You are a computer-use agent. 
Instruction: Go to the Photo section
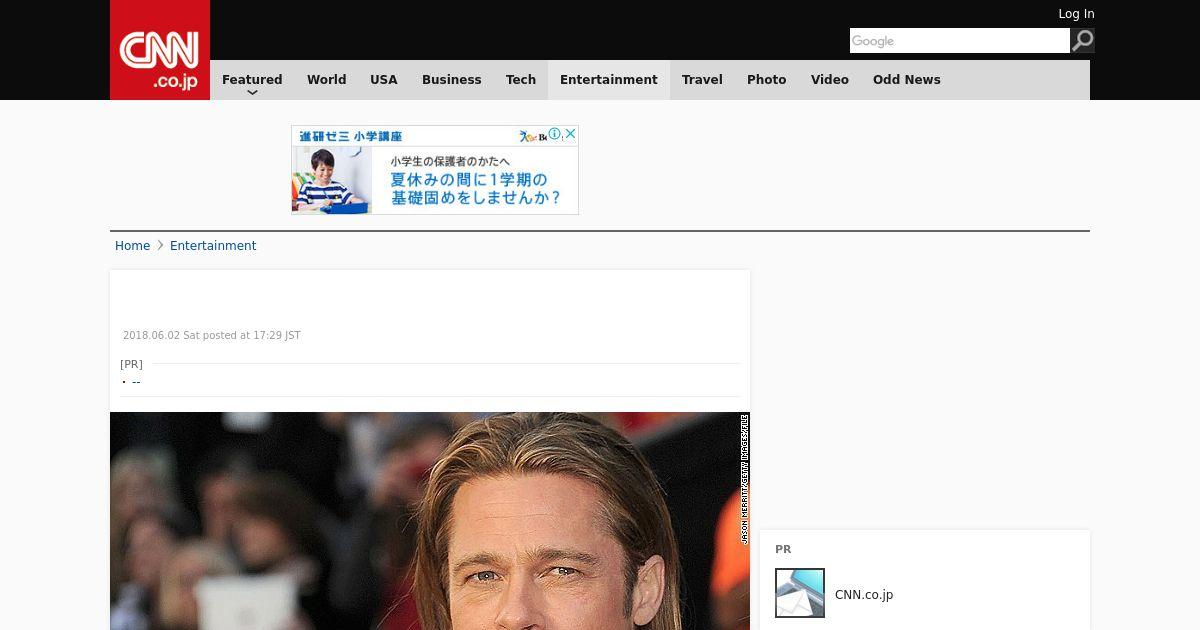click(767, 80)
